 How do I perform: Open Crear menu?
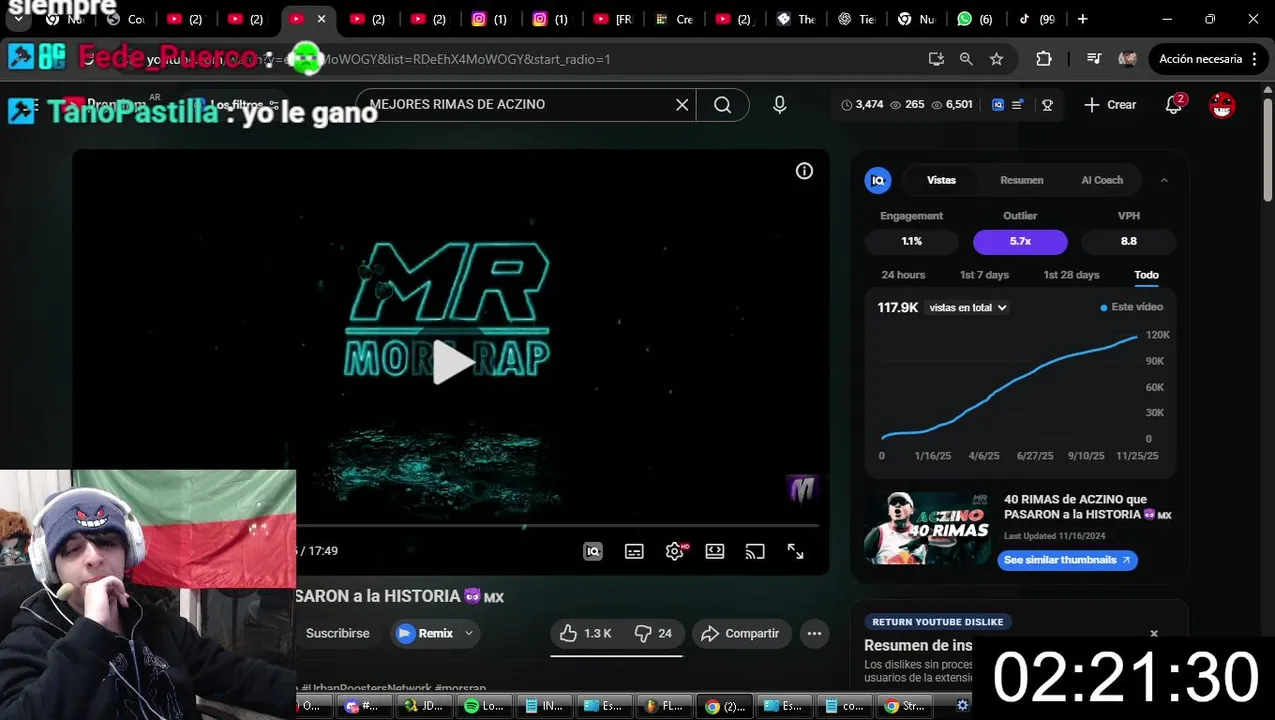coord(1110,104)
